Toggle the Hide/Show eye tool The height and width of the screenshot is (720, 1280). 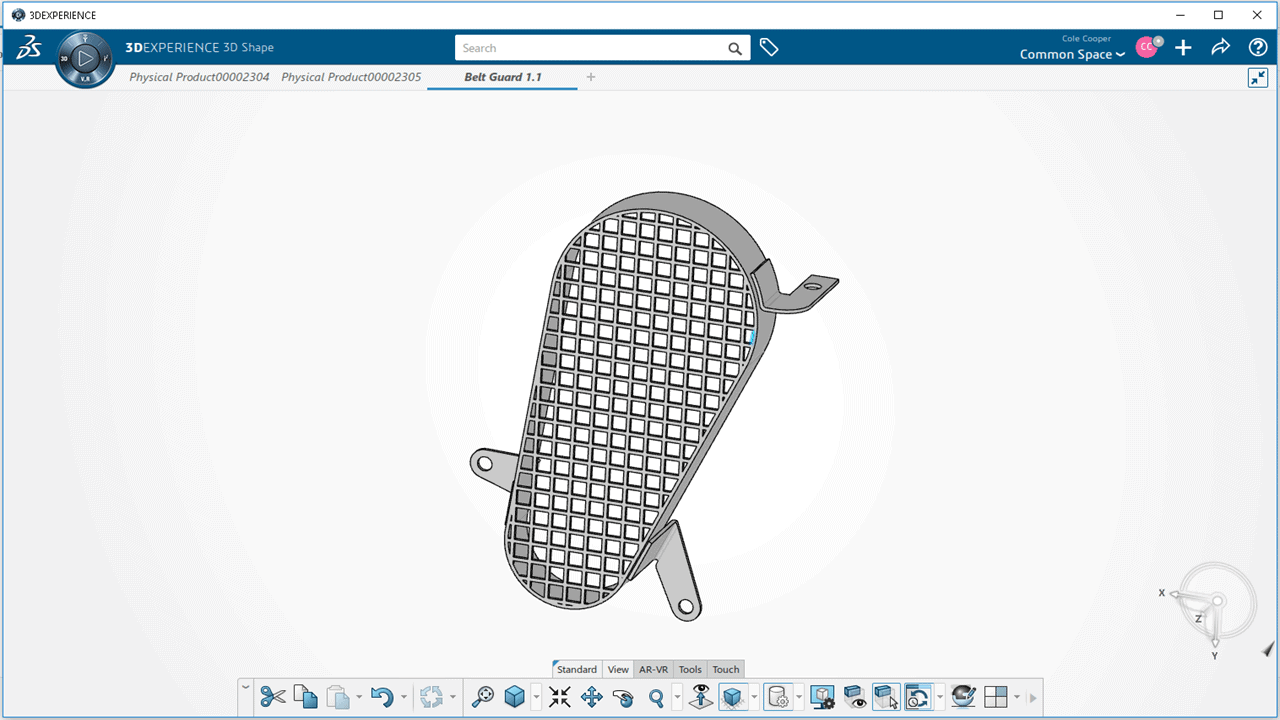coord(854,697)
